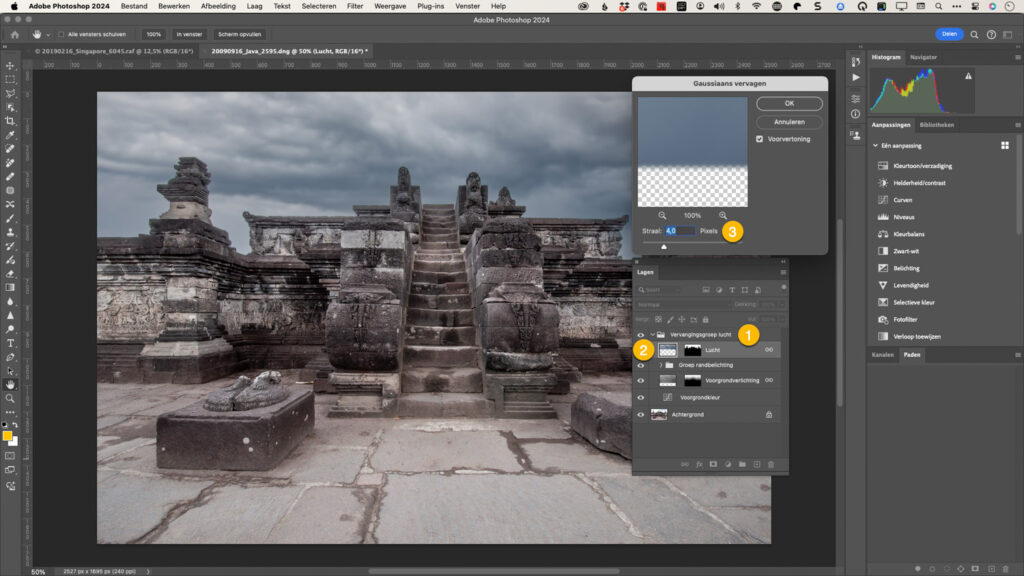Image resolution: width=1024 pixels, height=576 pixels.
Task: Add Fotofilter adjustment
Action: (x=905, y=319)
